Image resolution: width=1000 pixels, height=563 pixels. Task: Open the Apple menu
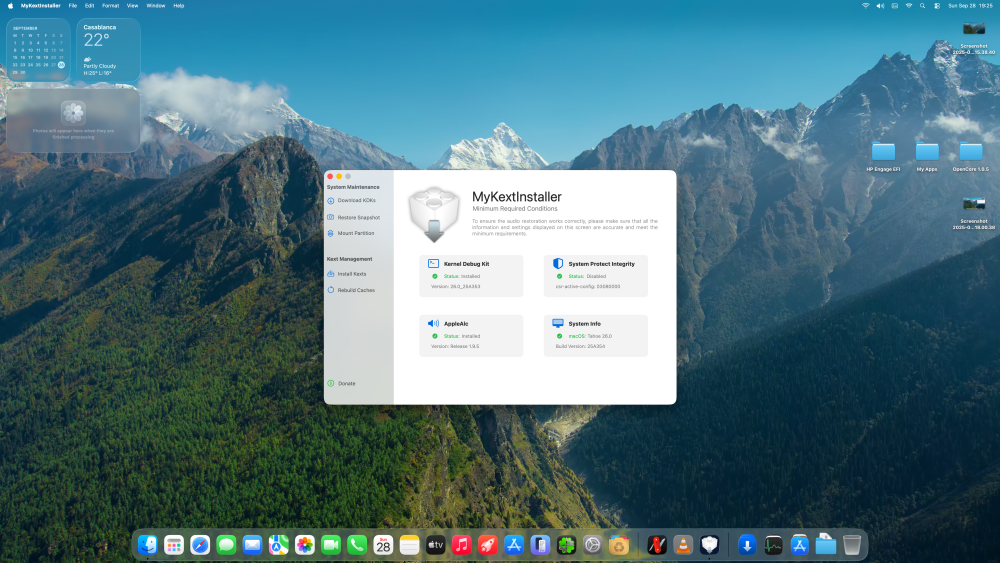[10, 6]
